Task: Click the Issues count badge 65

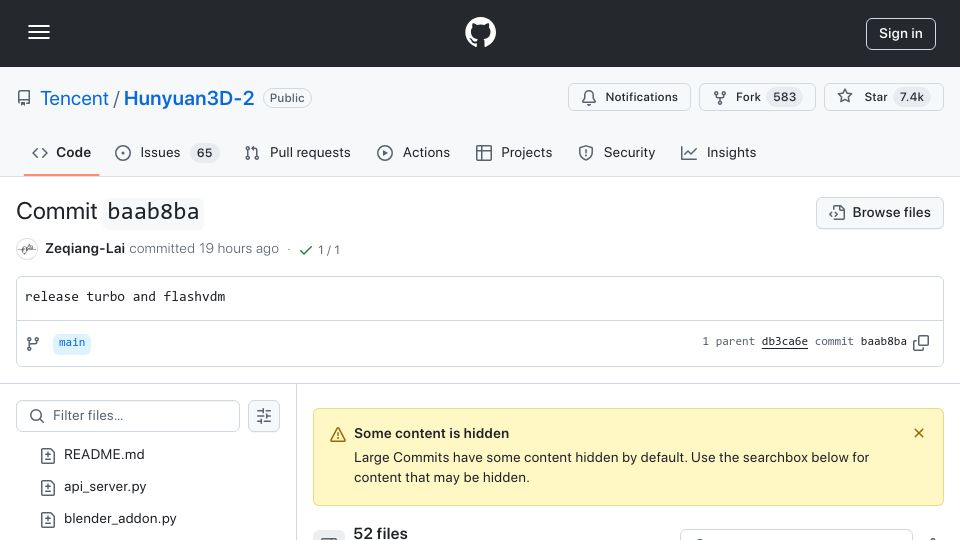Action: click(x=204, y=152)
